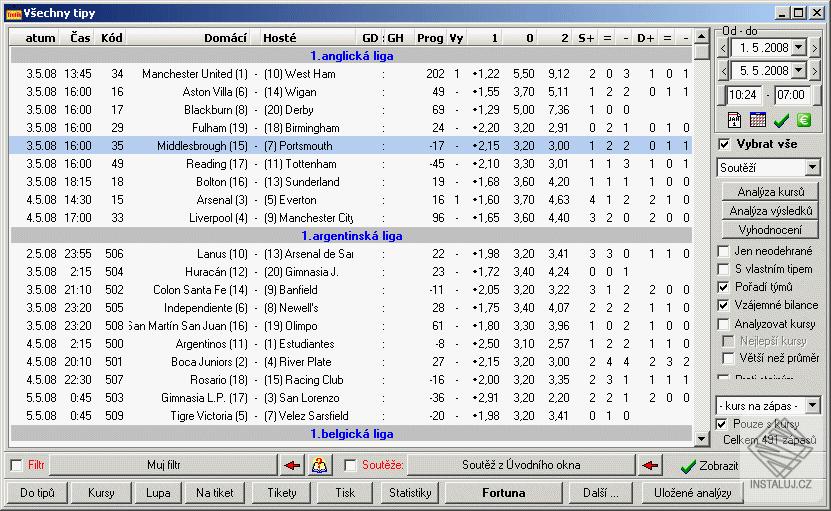
Task: Open Uložené analýzy button
Action: click(692, 493)
